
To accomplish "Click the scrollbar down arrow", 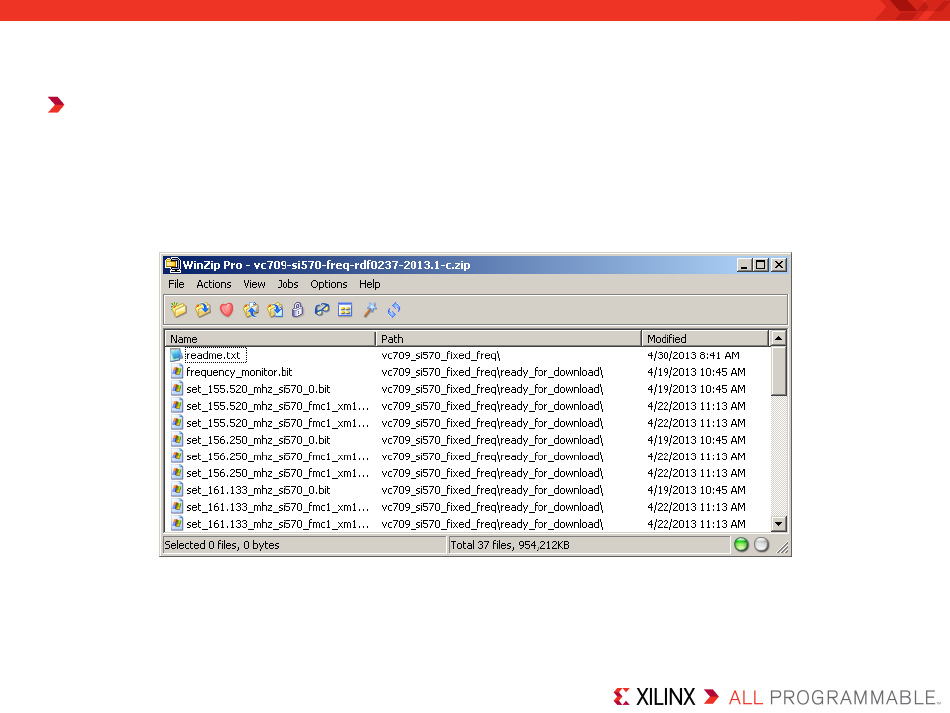I will pyautogui.click(x=779, y=524).
